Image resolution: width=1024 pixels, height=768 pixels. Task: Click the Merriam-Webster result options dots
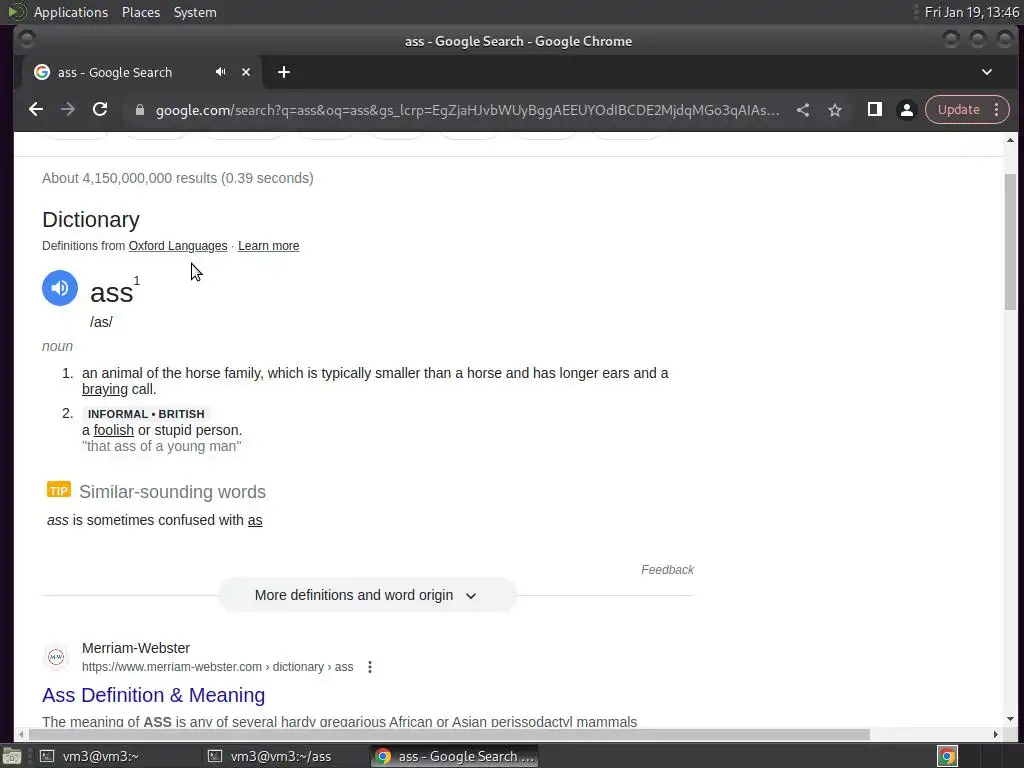pyautogui.click(x=370, y=667)
